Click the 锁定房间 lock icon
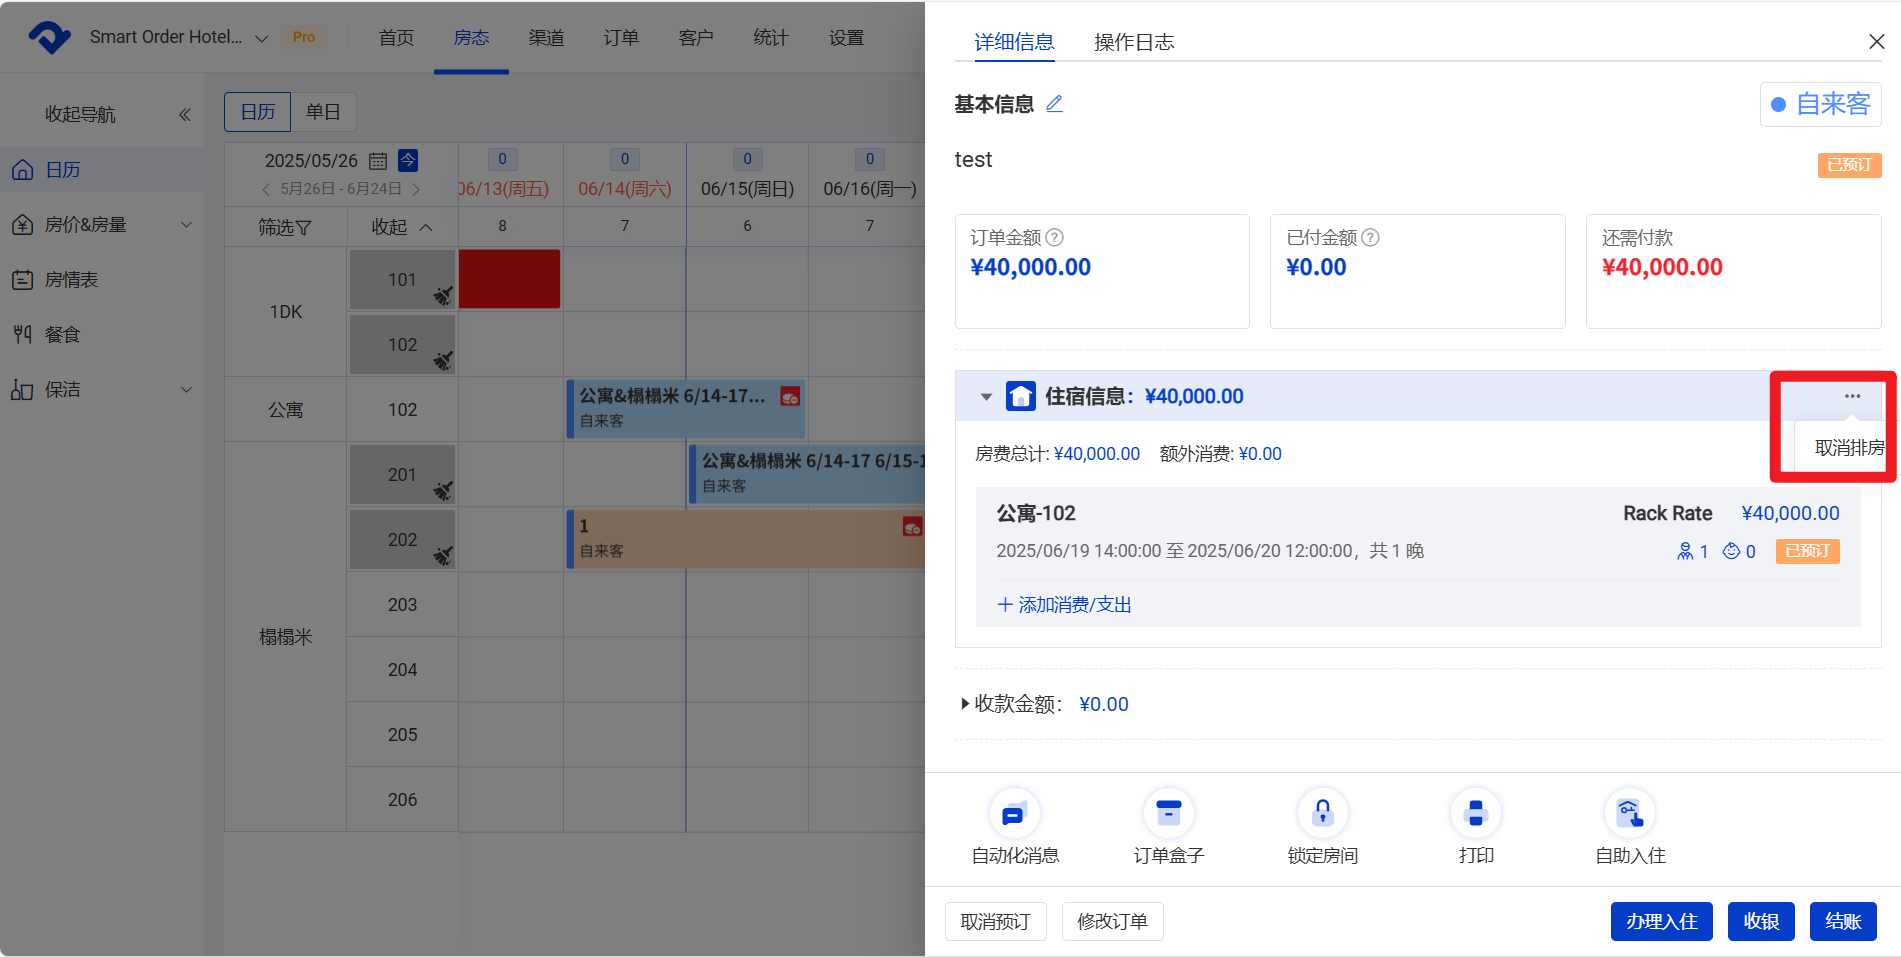This screenshot has height=957, width=1901. tap(1322, 814)
